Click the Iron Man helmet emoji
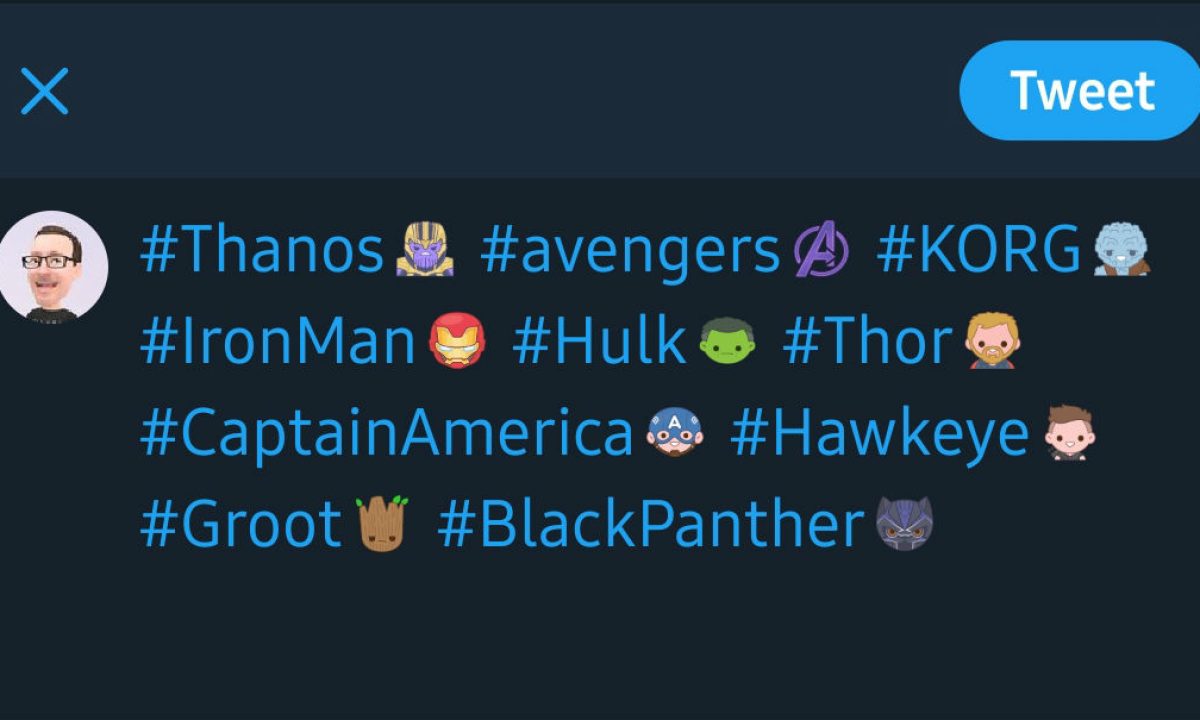The width and height of the screenshot is (1200, 720). tap(457, 341)
